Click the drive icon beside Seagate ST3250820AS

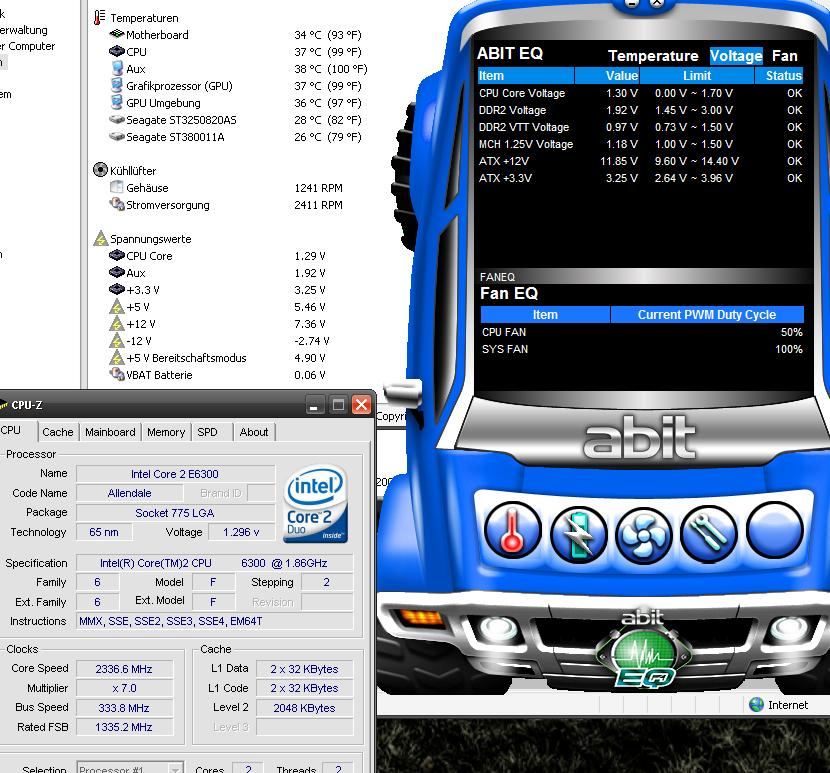click(116, 120)
